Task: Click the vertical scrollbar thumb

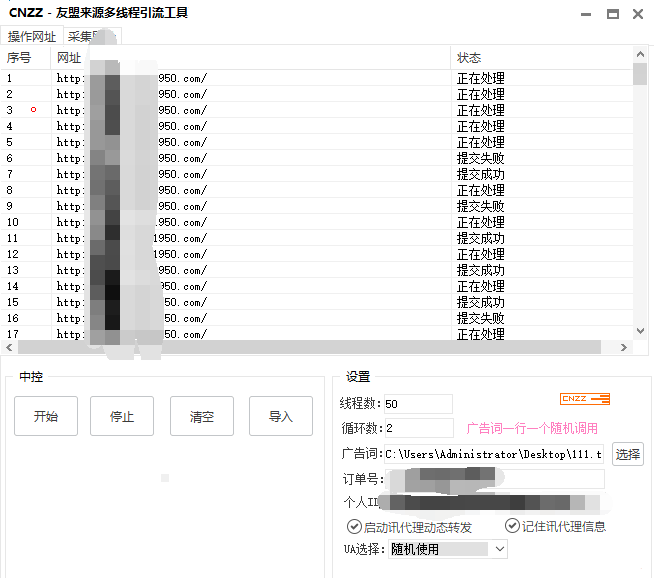Action: (x=640, y=74)
